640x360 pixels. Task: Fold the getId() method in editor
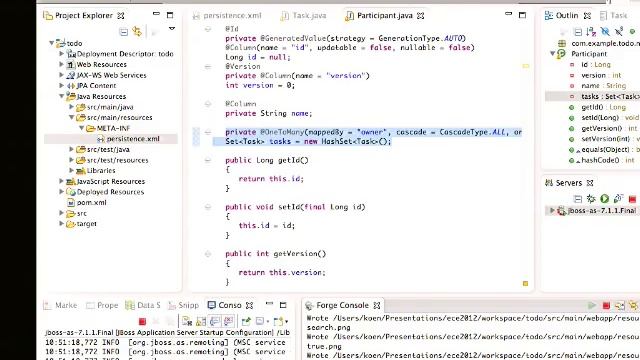208,160
